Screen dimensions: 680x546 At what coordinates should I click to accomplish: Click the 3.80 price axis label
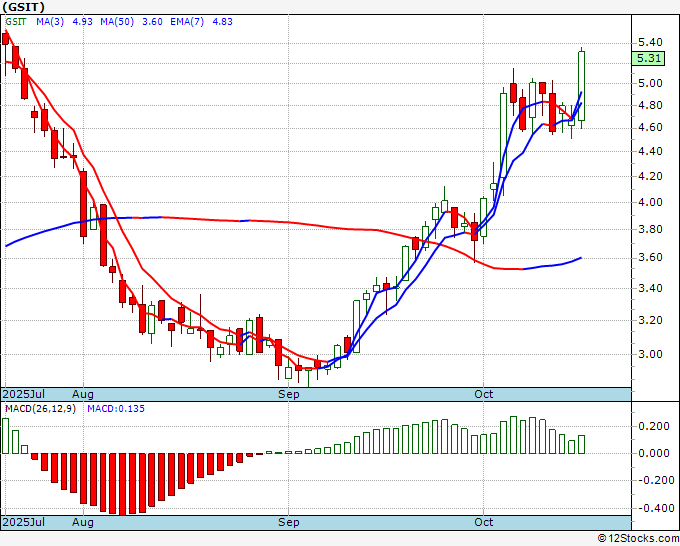pos(650,229)
